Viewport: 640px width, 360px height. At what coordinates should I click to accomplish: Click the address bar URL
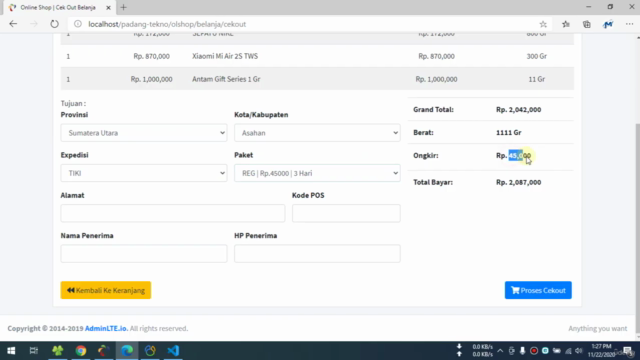click(x=167, y=24)
